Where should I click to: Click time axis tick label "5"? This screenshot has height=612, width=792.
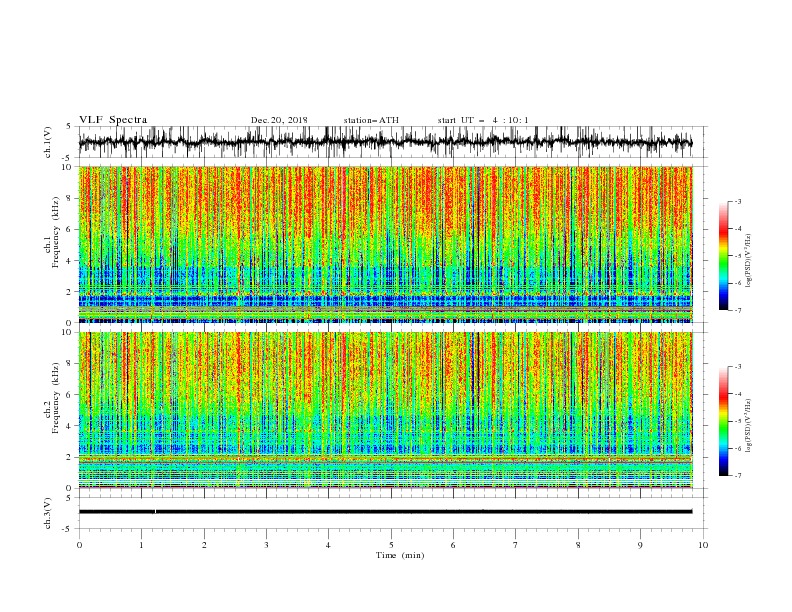(x=391, y=545)
